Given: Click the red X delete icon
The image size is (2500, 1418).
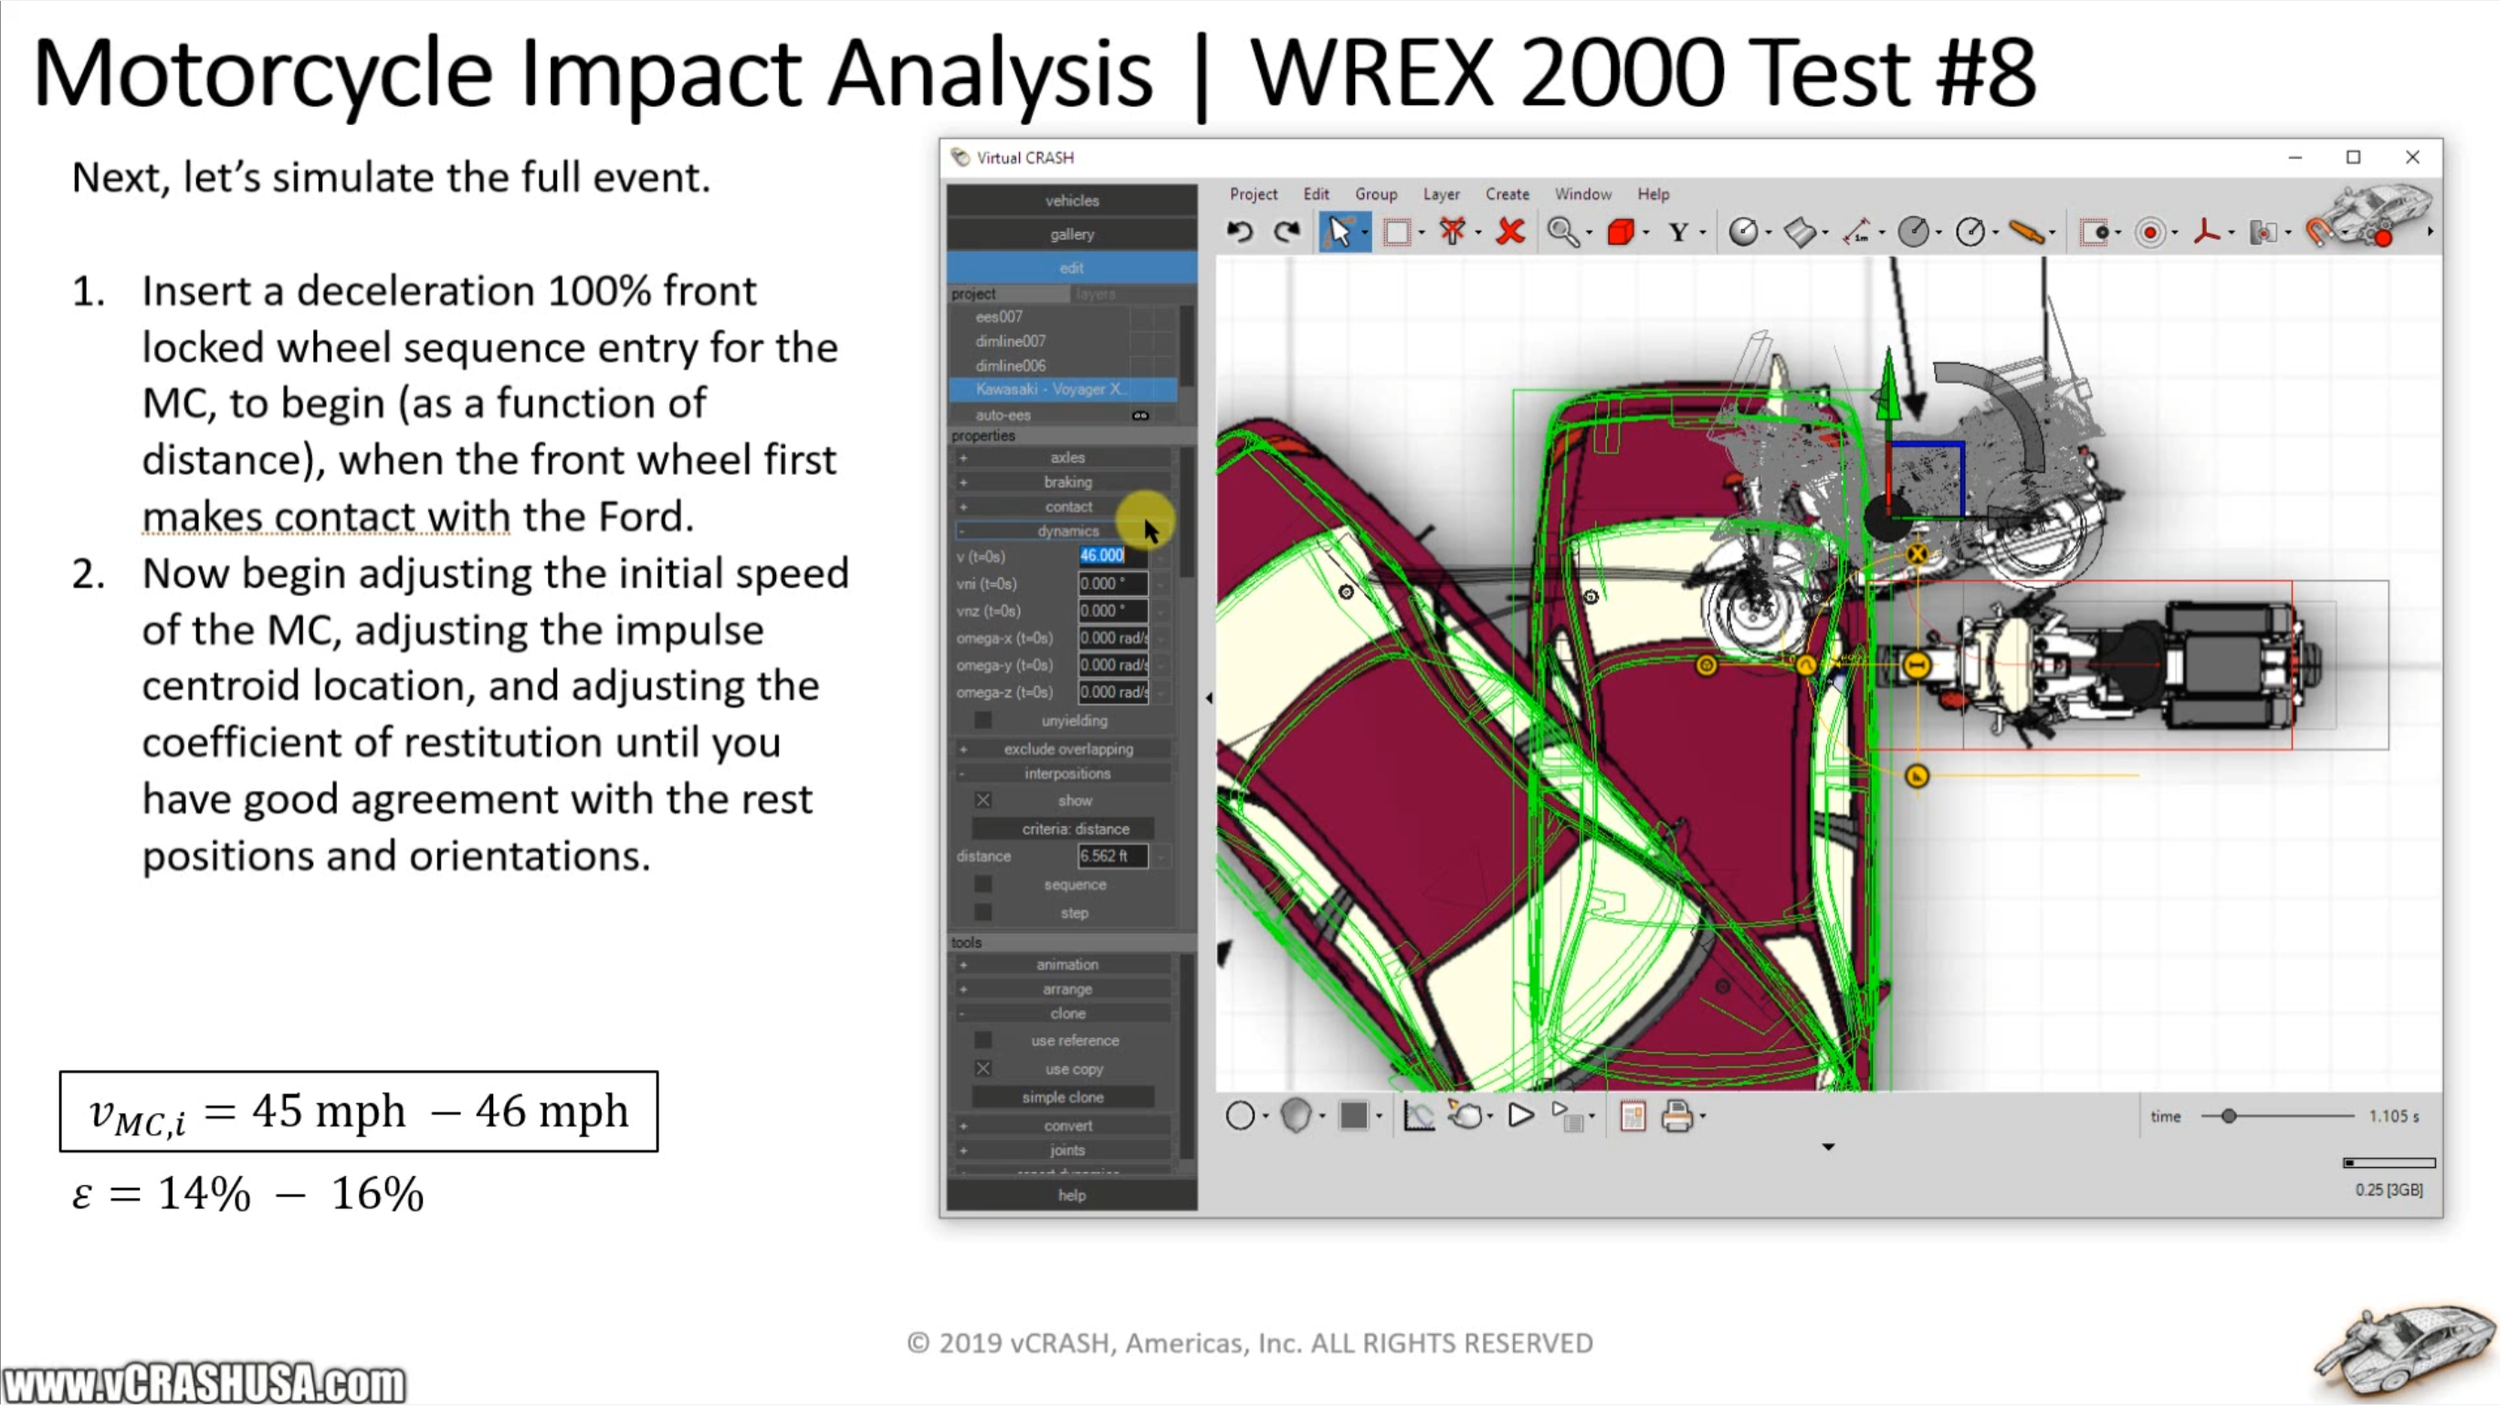Looking at the screenshot, I should point(1510,233).
